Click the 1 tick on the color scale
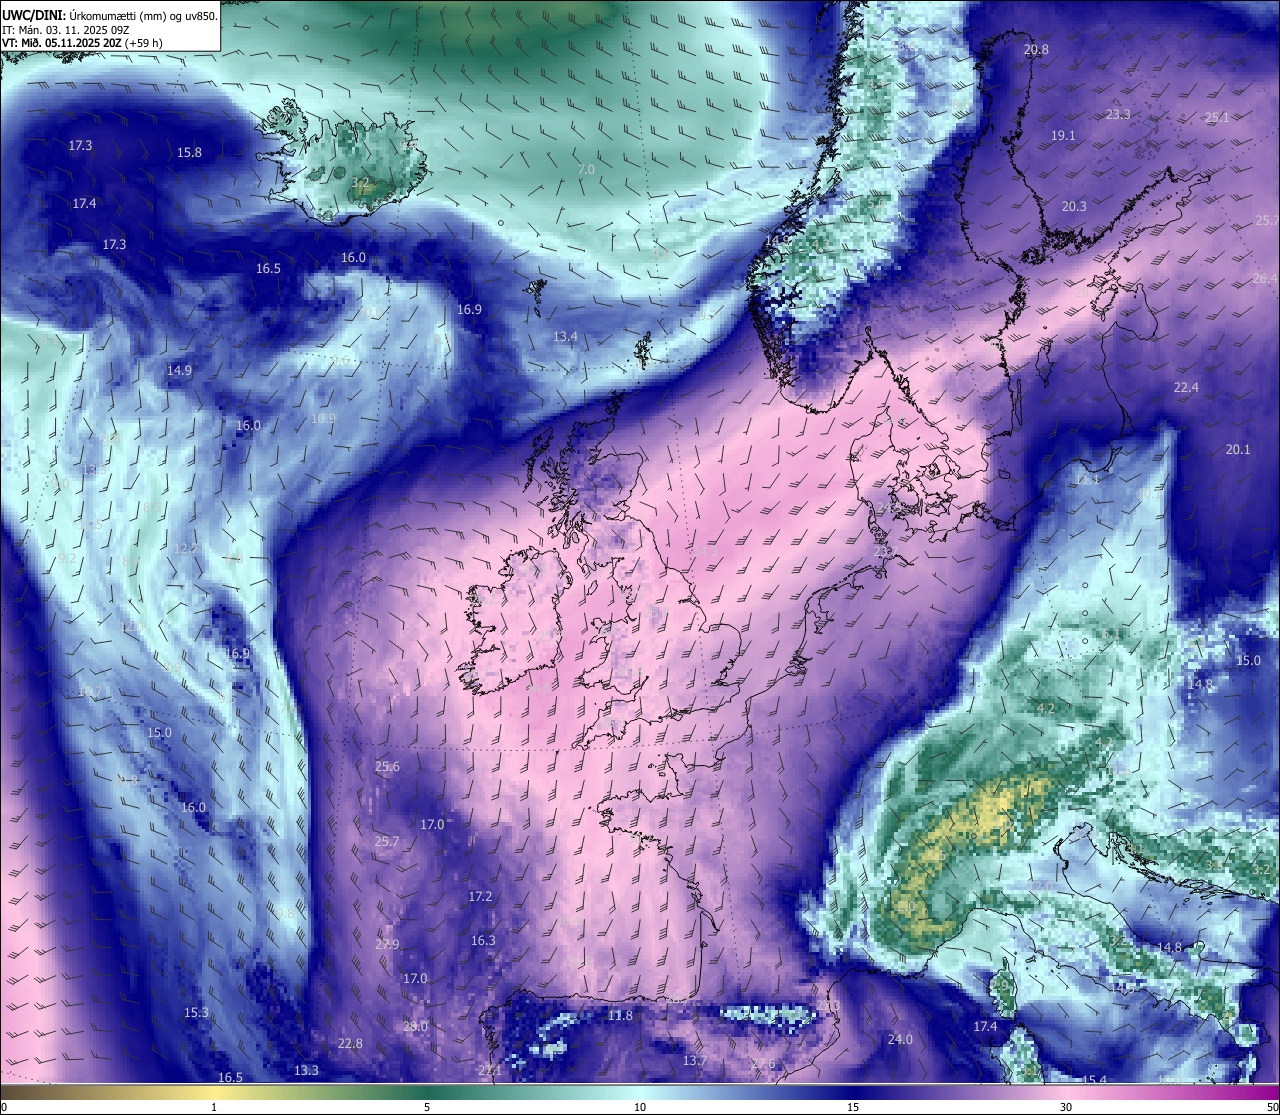This screenshot has width=1280, height=1115. pyautogui.click(x=214, y=1107)
